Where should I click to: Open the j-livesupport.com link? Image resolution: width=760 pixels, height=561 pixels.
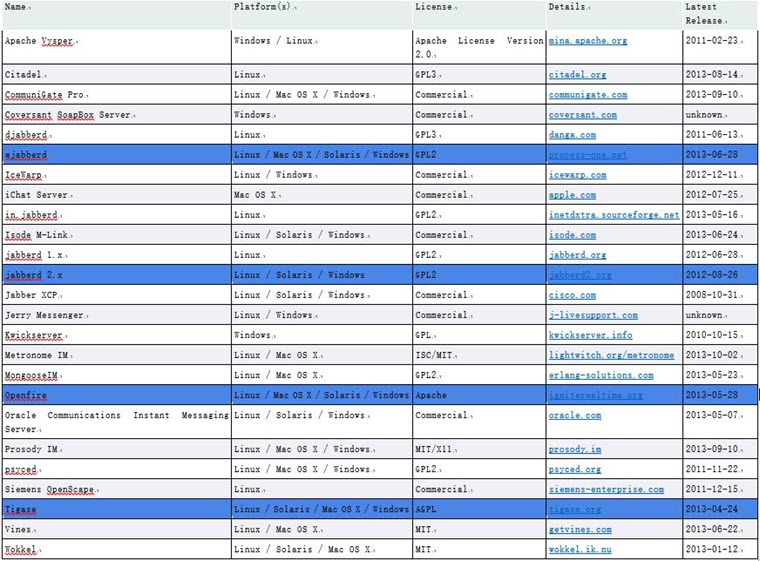click(593, 315)
